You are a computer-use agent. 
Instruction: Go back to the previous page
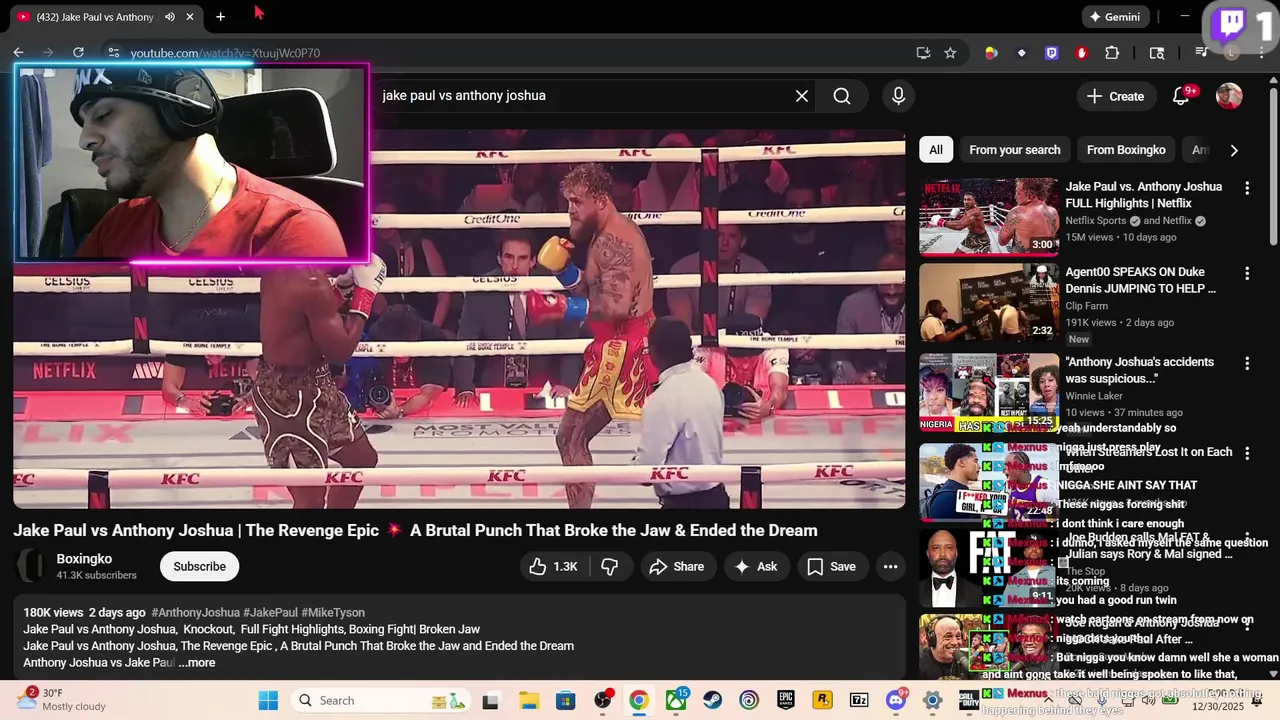coord(18,52)
